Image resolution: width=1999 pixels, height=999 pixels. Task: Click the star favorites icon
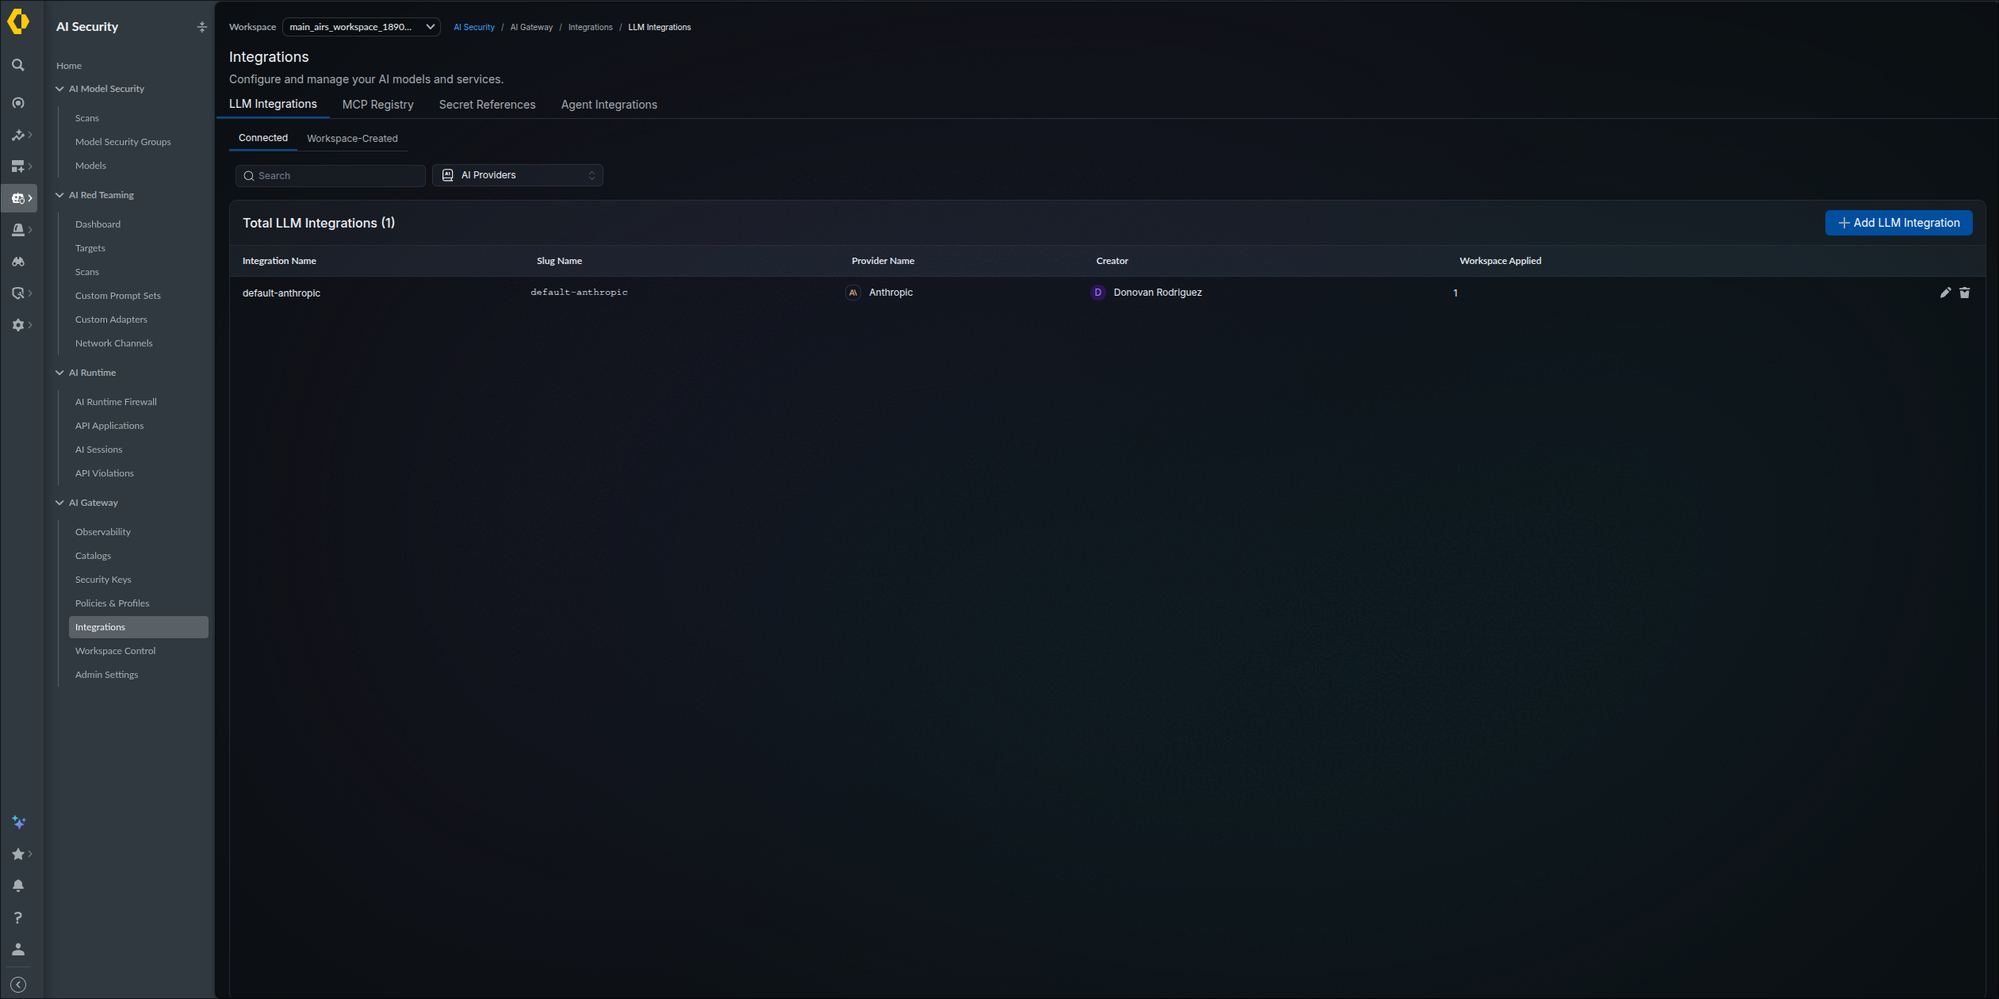click(18, 854)
